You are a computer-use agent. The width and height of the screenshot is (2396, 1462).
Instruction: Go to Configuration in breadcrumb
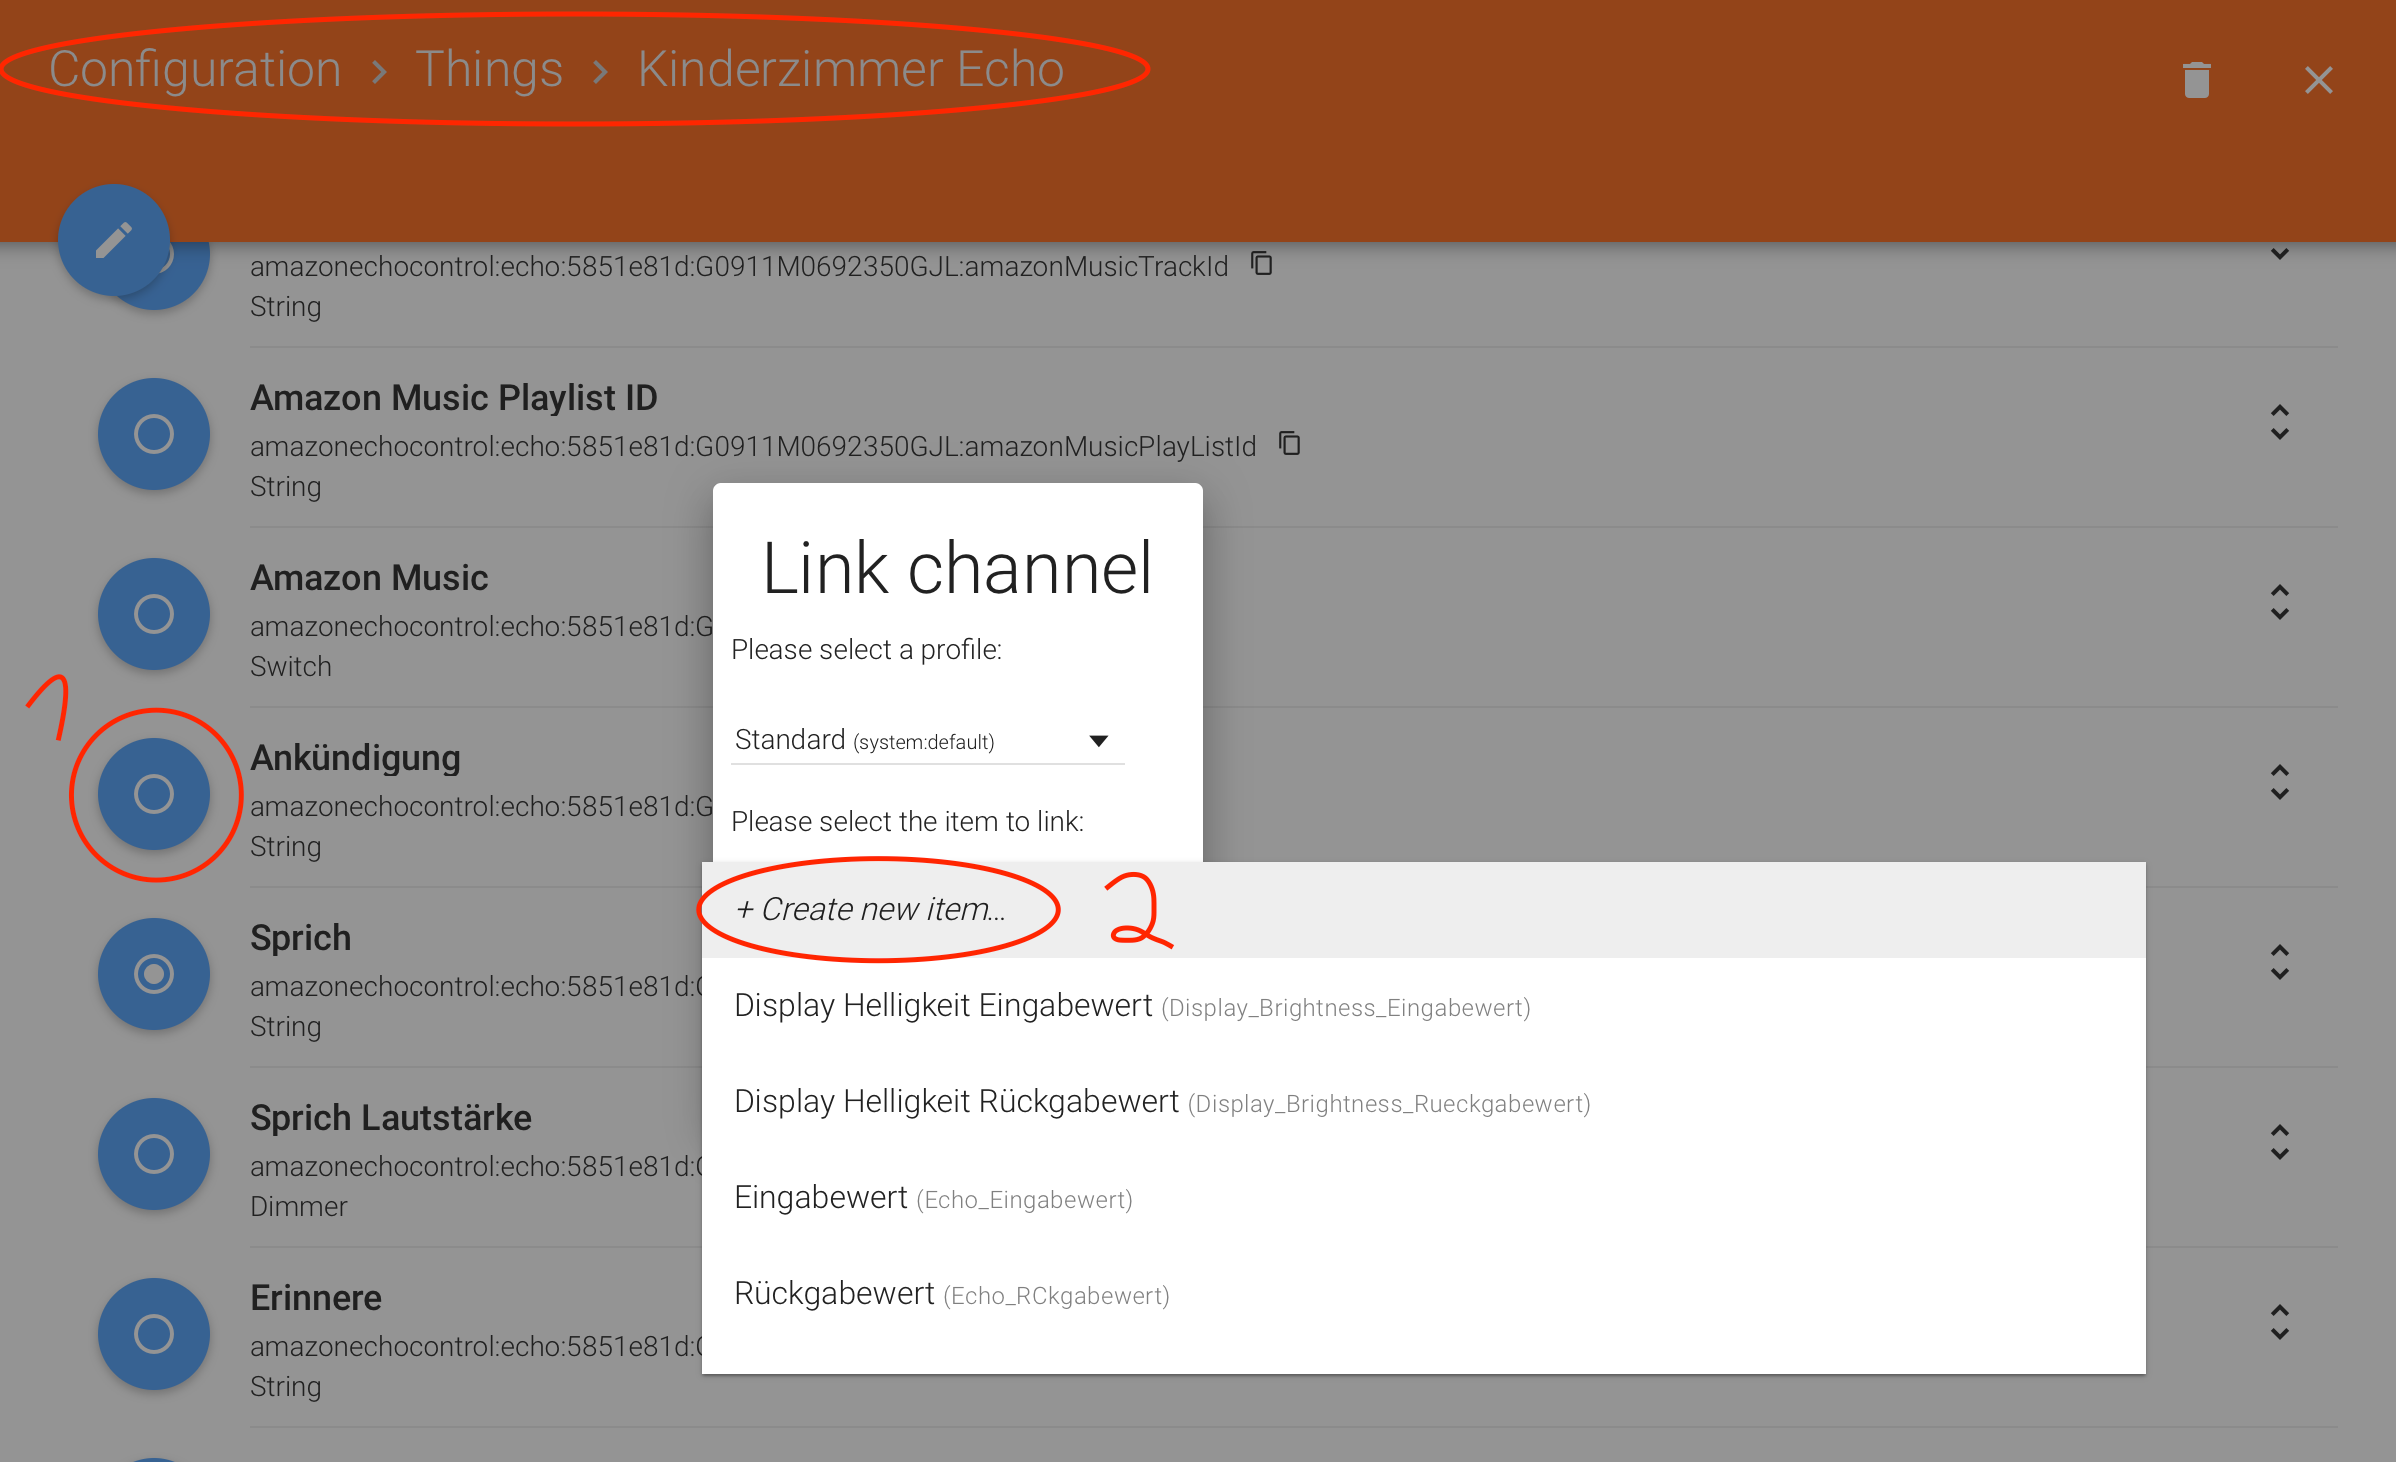(x=196, y=70)
